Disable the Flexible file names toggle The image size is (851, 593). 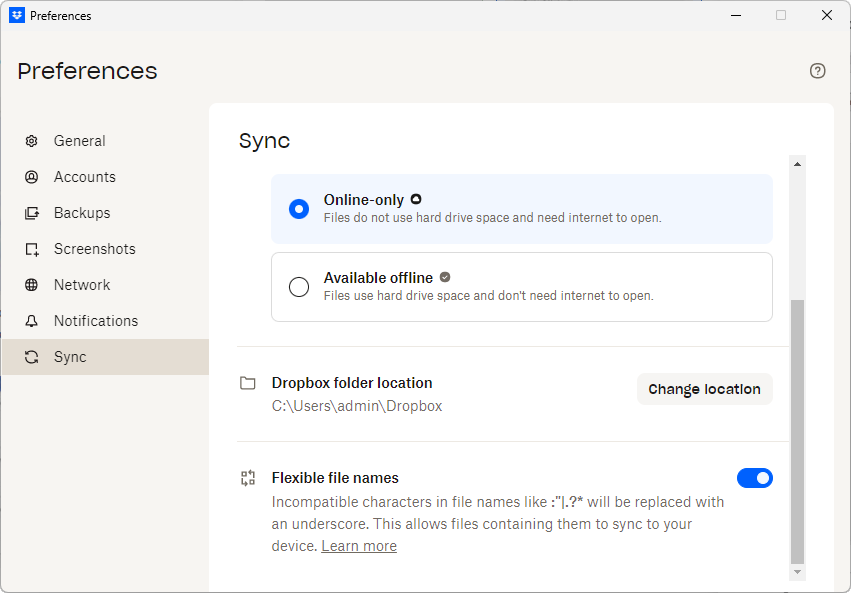pos(754,478)
